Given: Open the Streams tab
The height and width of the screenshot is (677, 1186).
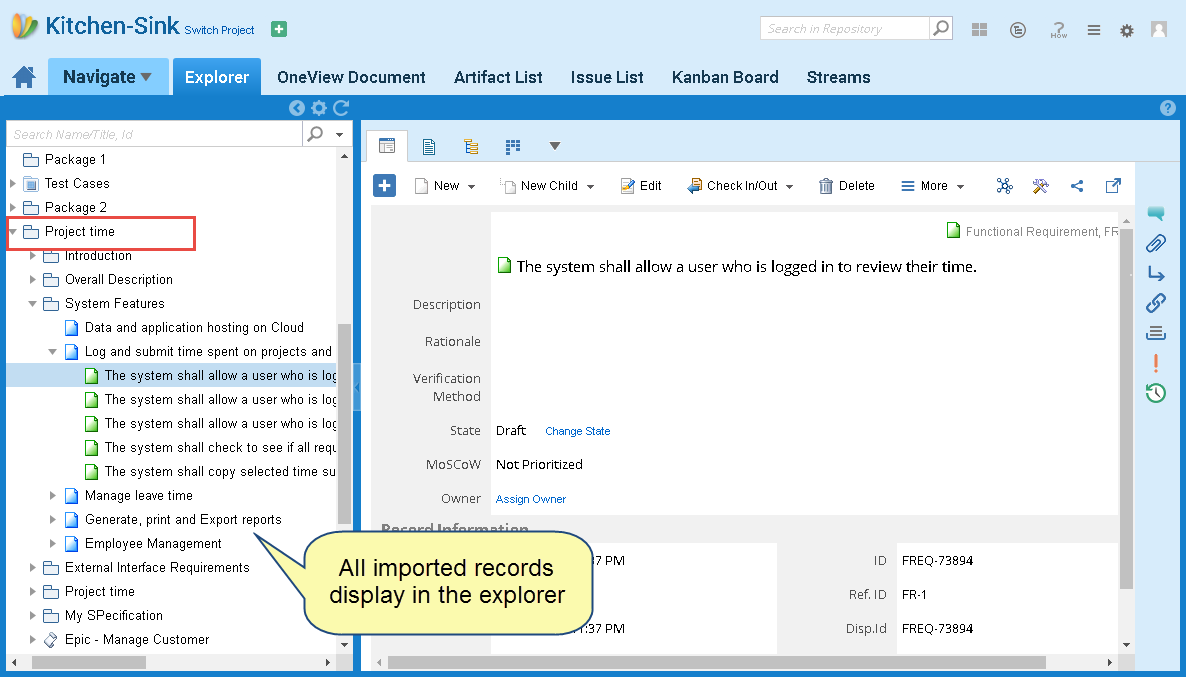Looking at the screenshot, I should tap(839, 77).
